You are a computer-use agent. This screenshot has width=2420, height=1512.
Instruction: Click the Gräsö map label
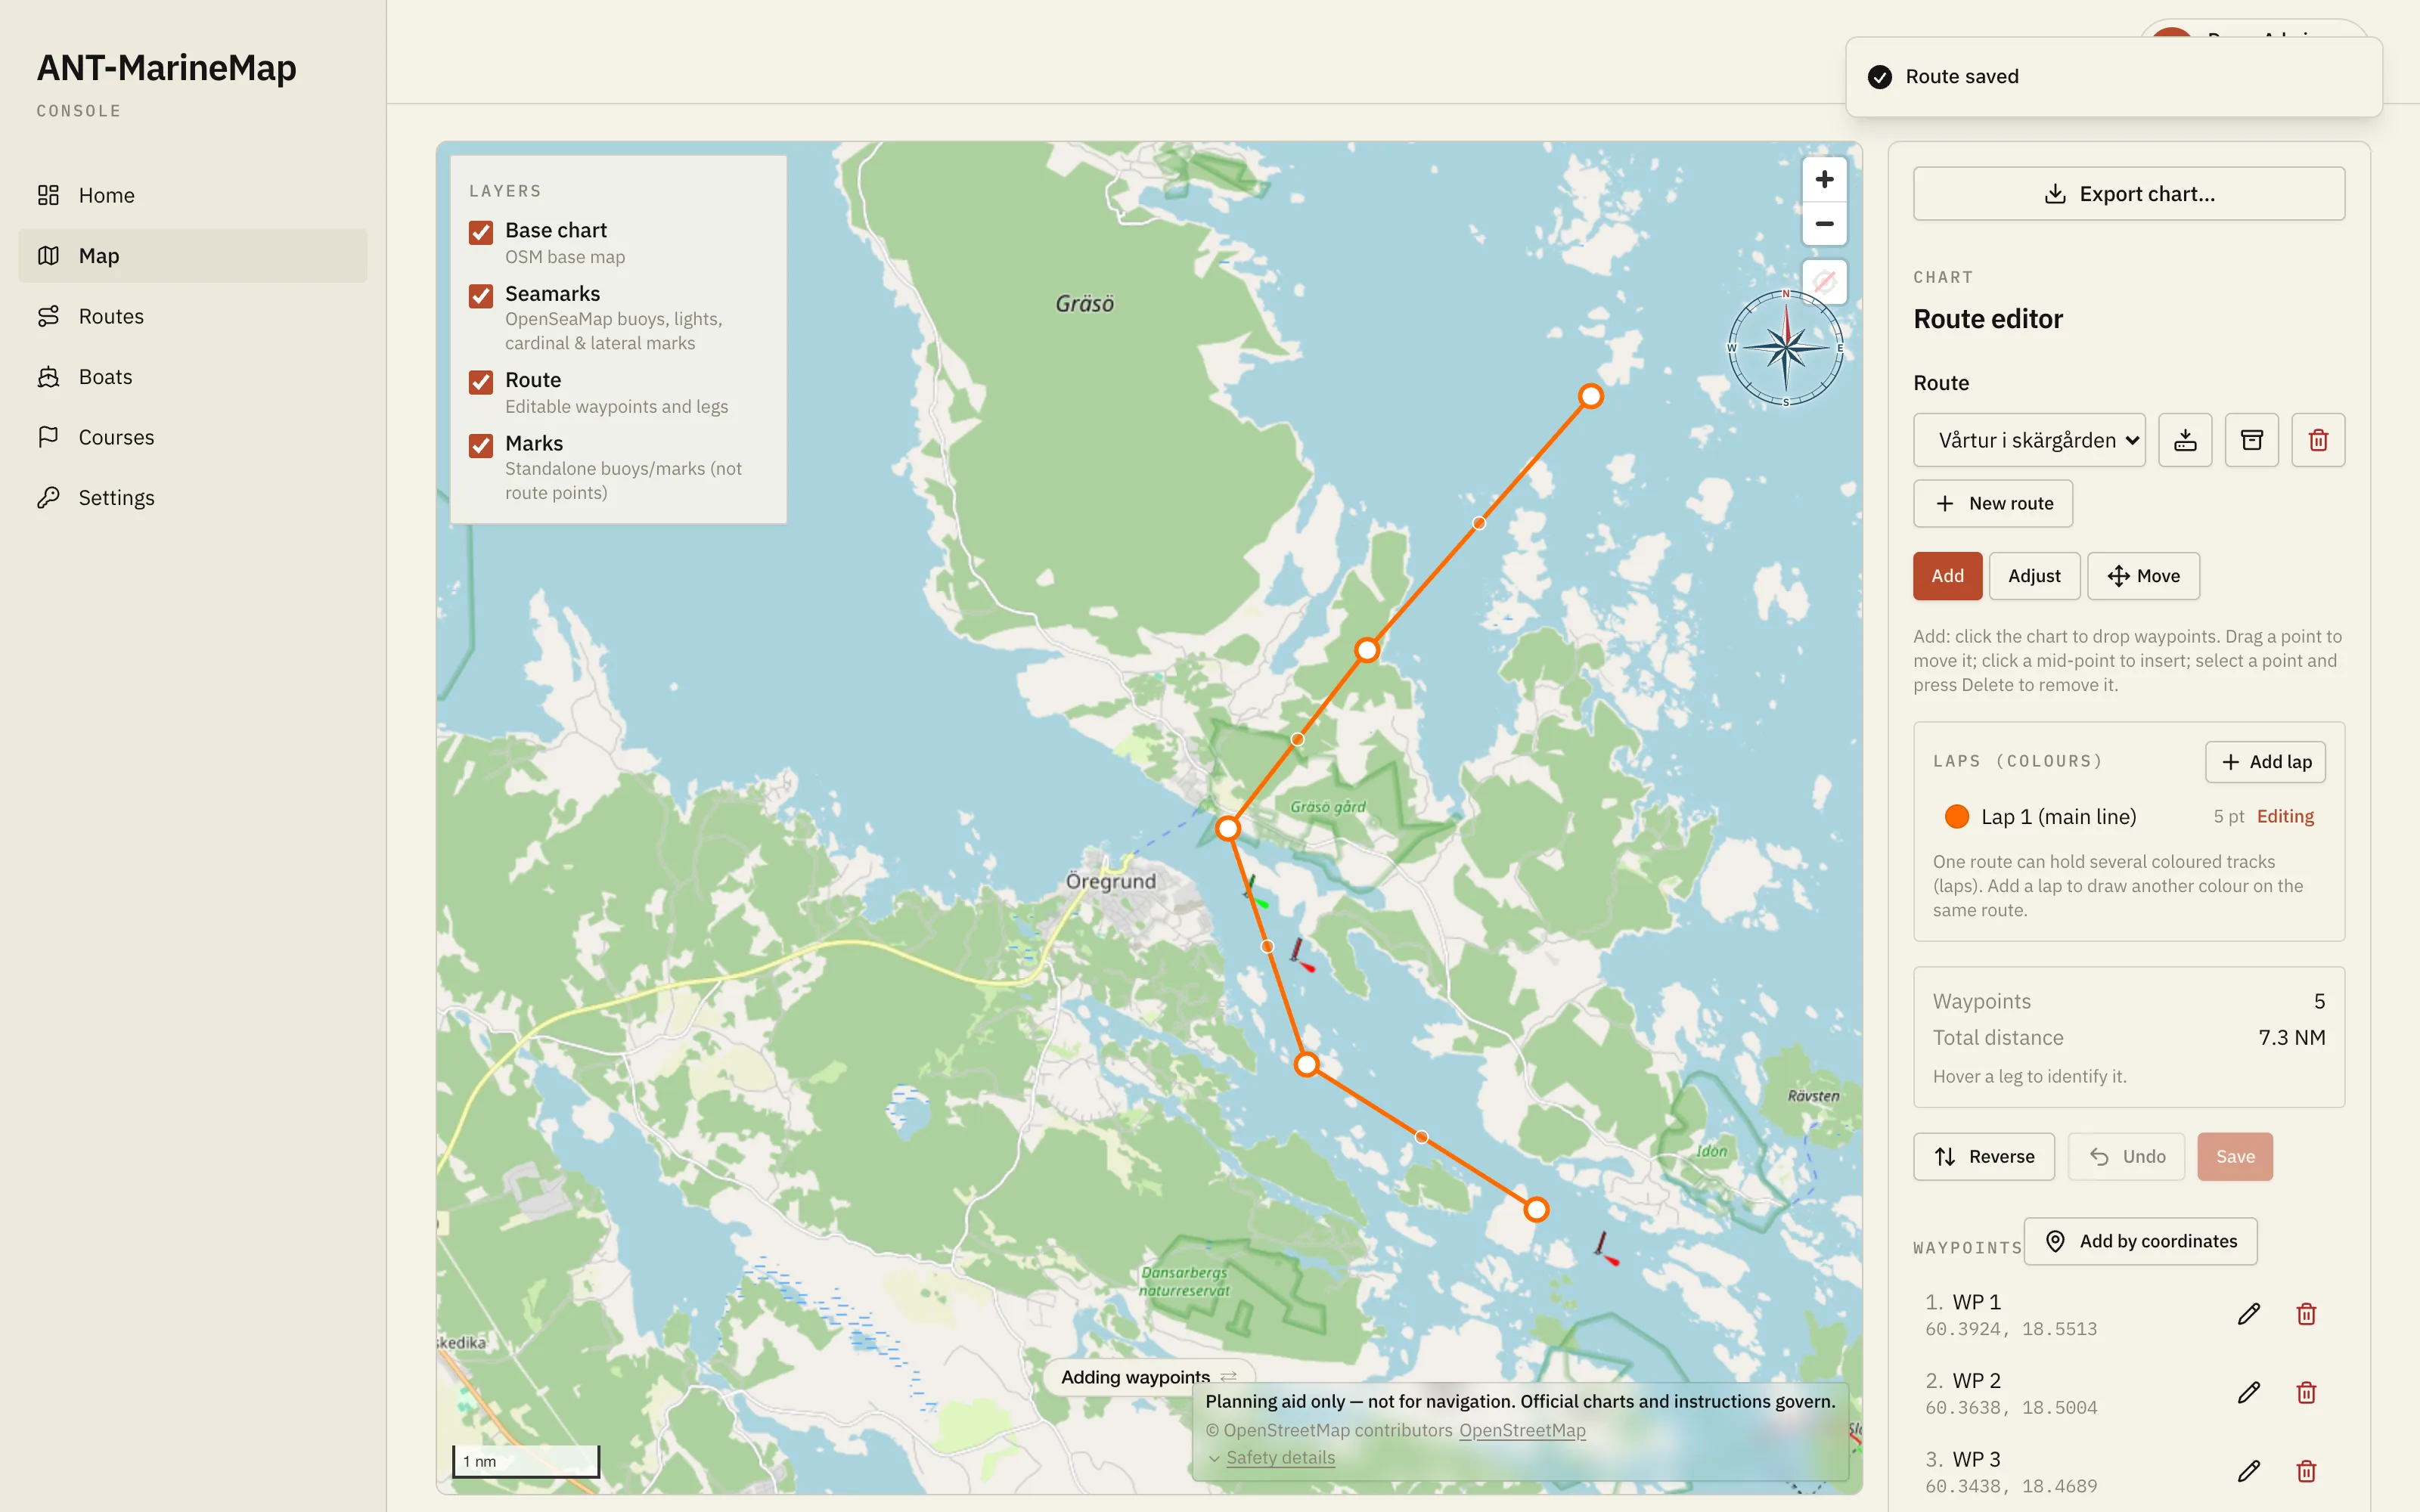(1085, 304)
